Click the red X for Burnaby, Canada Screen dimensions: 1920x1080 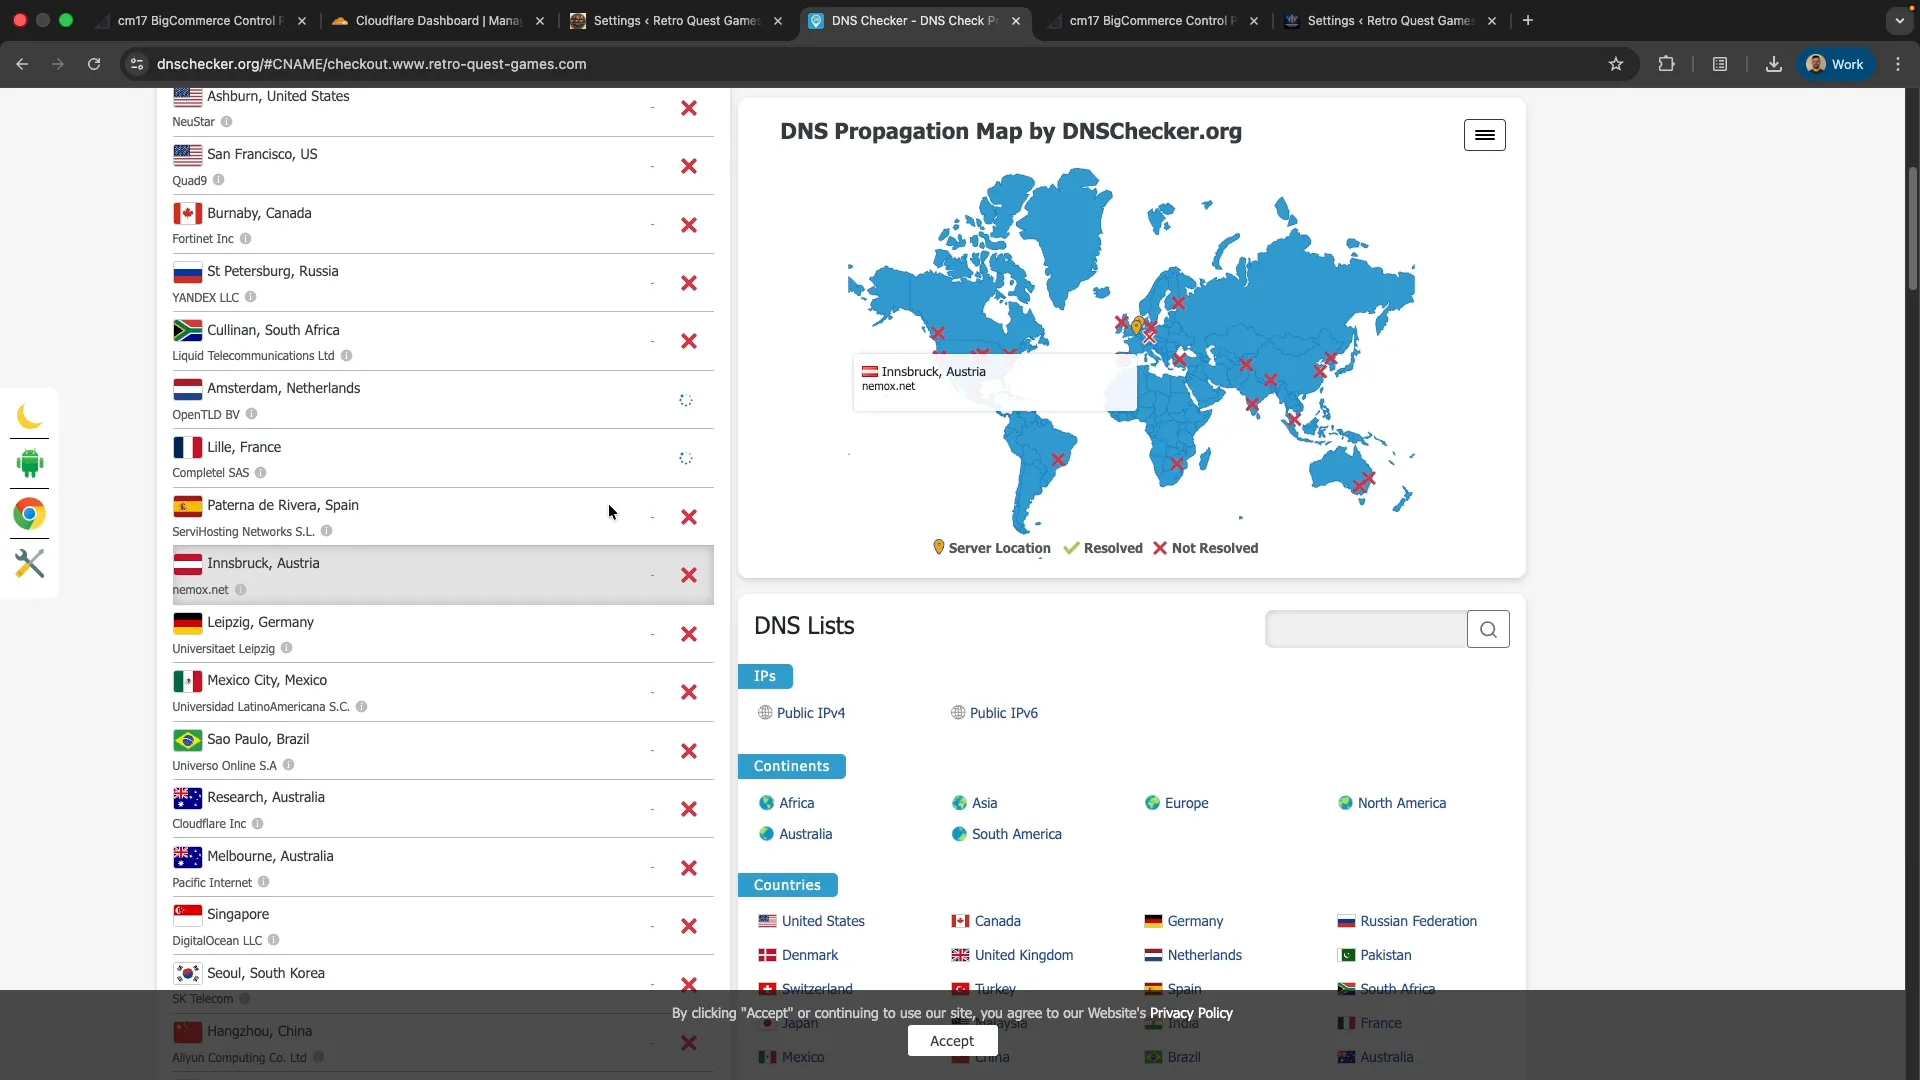point(689,225)
